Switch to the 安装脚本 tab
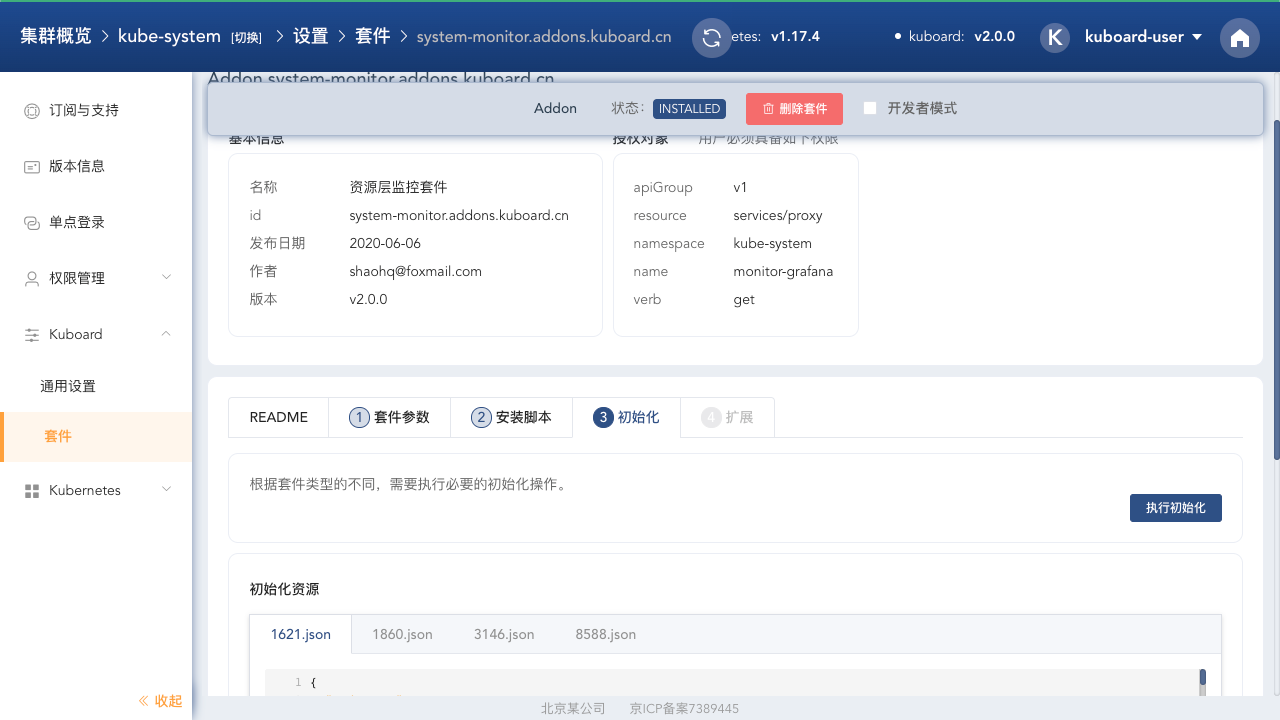The image size is (1280, 720). coord(511,417)
